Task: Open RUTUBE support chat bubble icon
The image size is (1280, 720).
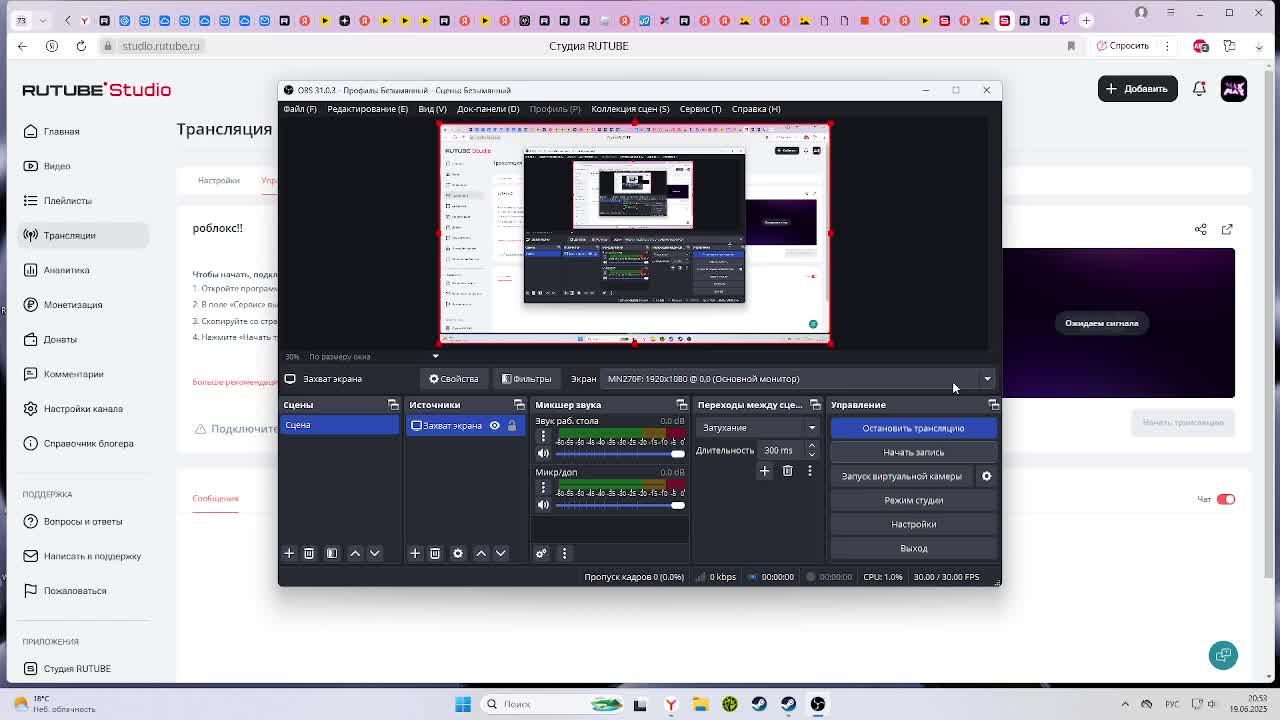Action: (1223, 655)
